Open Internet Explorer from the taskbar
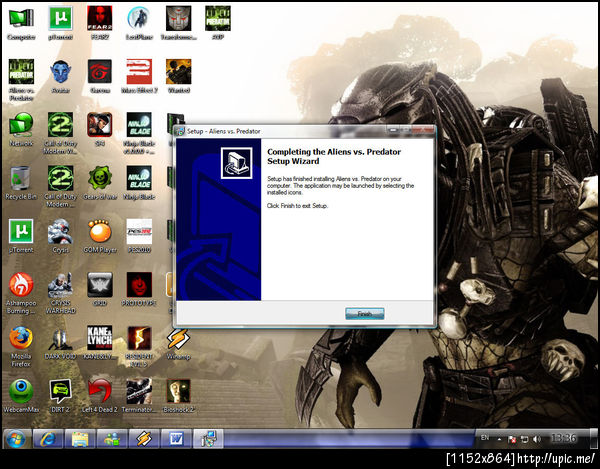Image resolution: width=600 pixels, height=469 pixels. 48,439
